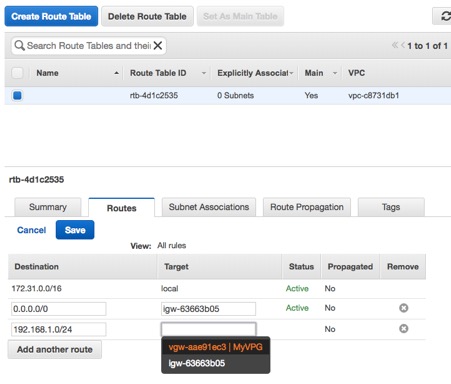Click the 172.31.0.0/16 destination
451x384 pixels.
coord(37,288)
